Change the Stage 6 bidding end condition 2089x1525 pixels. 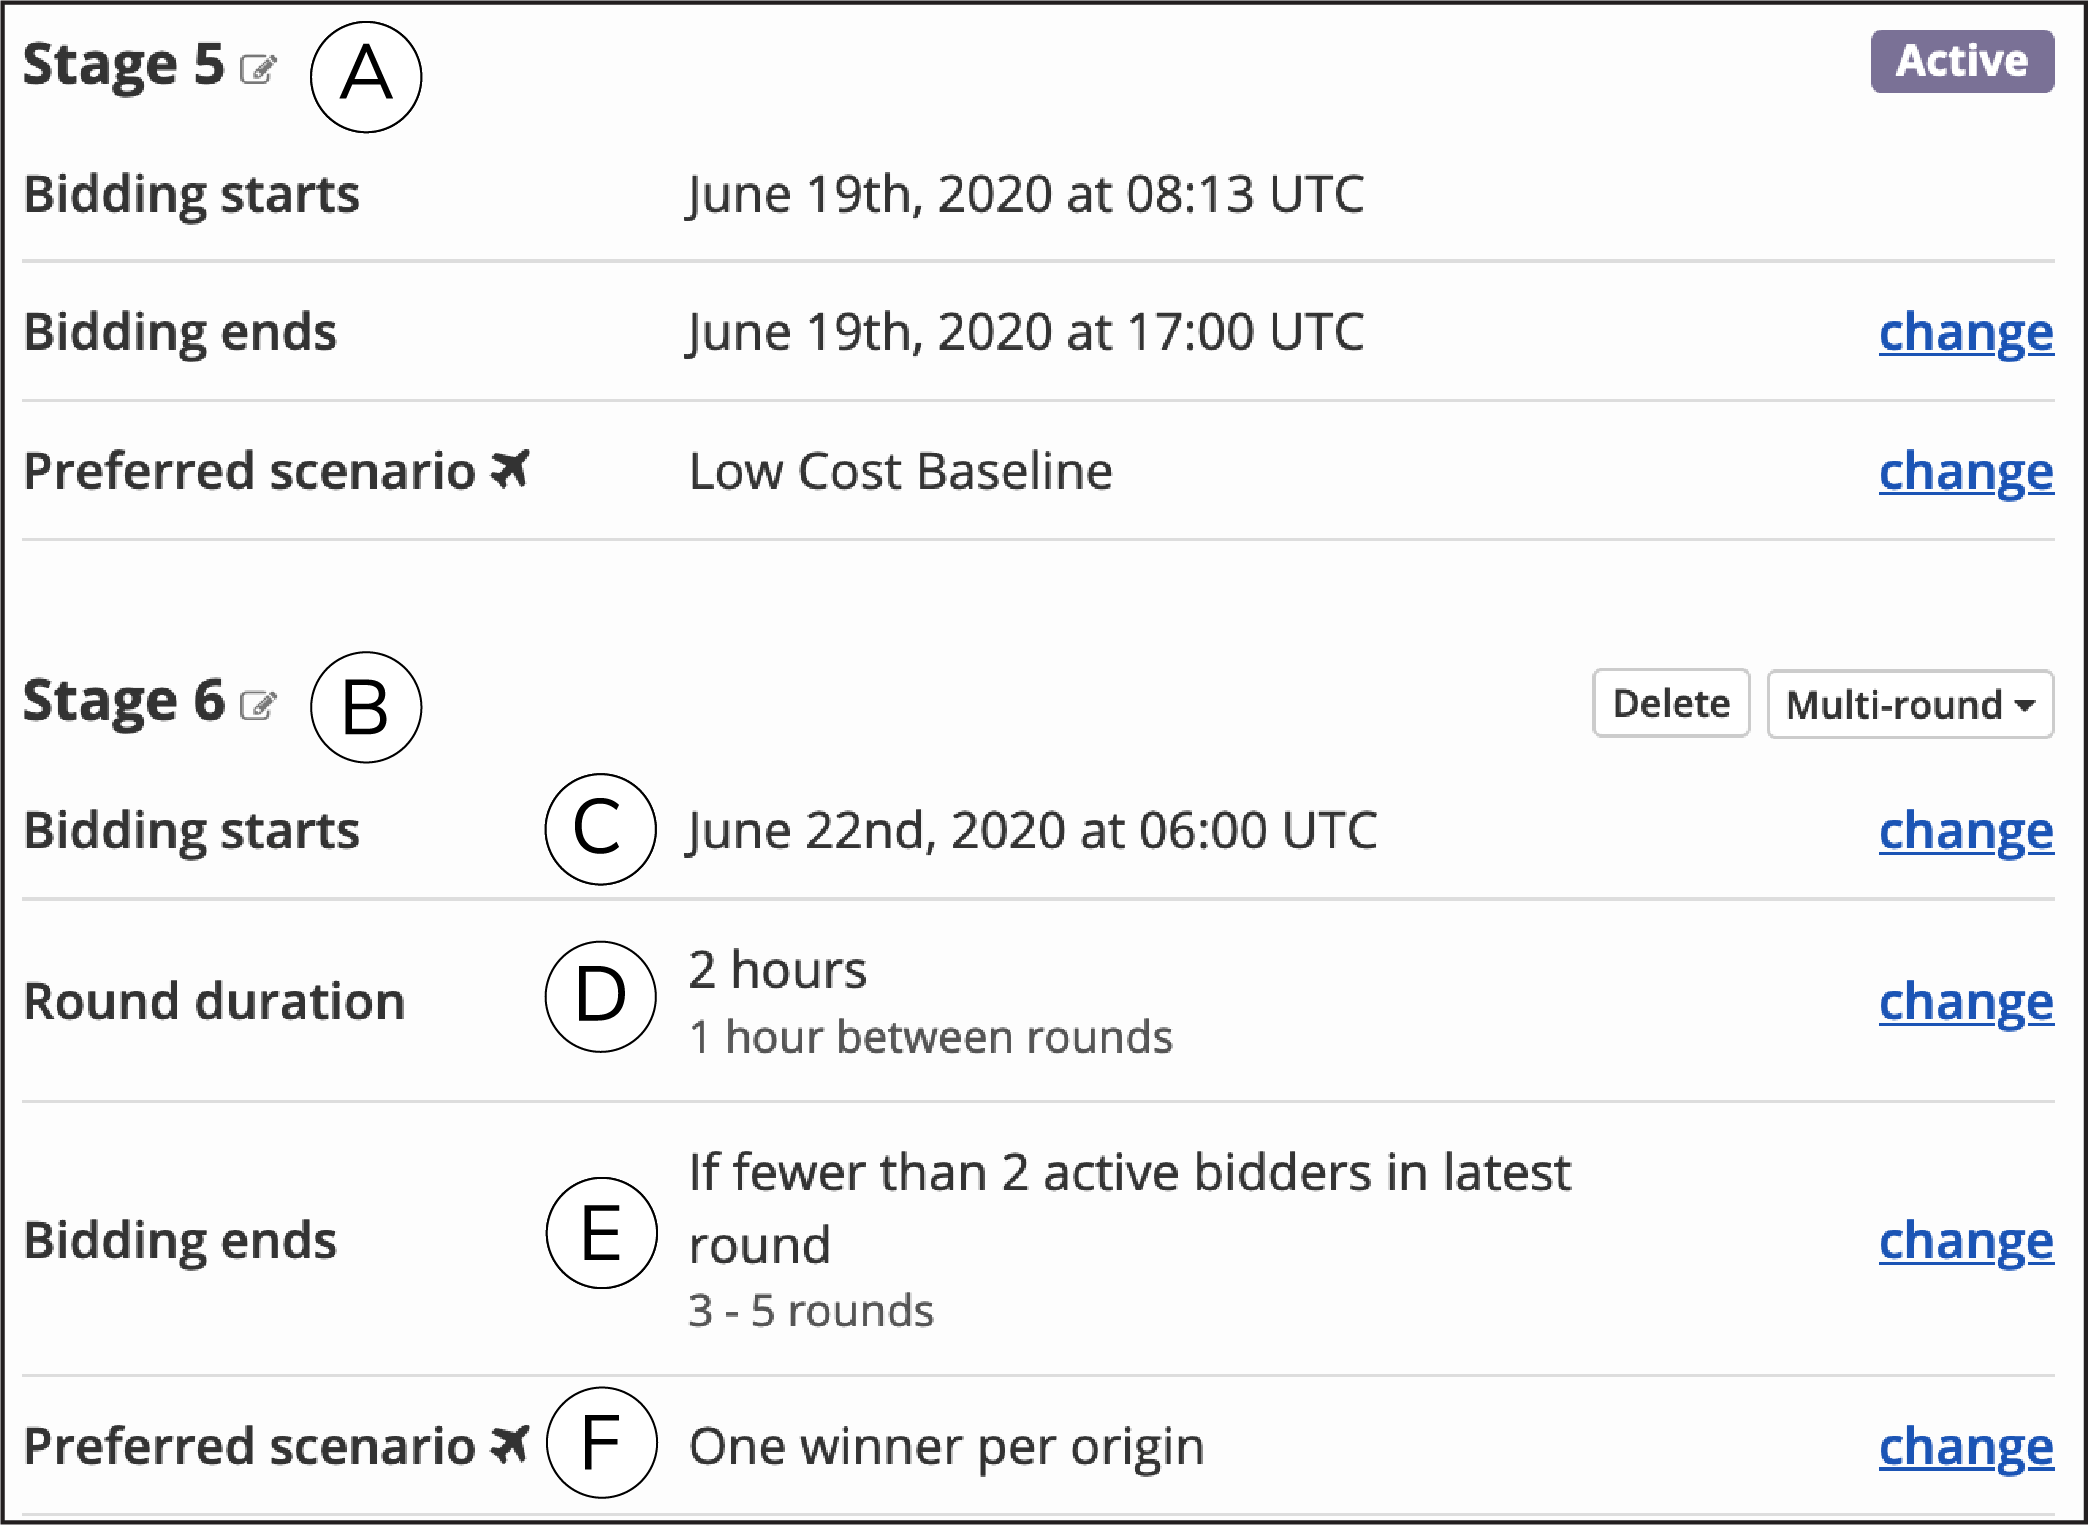[x=1966, y=1241]
